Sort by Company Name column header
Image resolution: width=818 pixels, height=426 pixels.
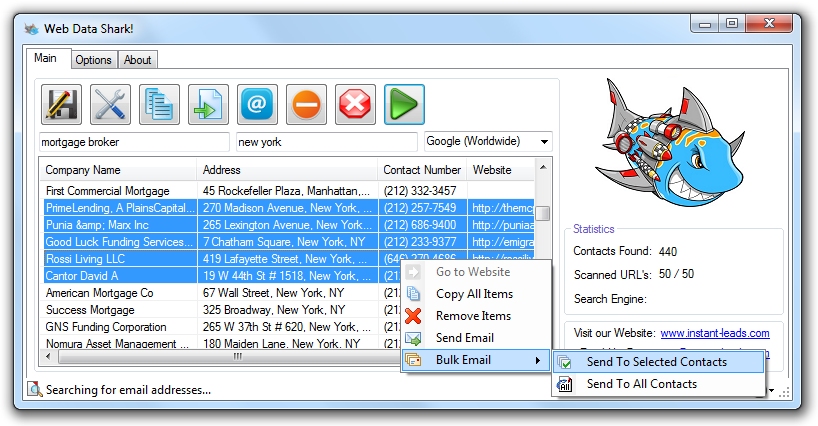[x=118, y=170]
